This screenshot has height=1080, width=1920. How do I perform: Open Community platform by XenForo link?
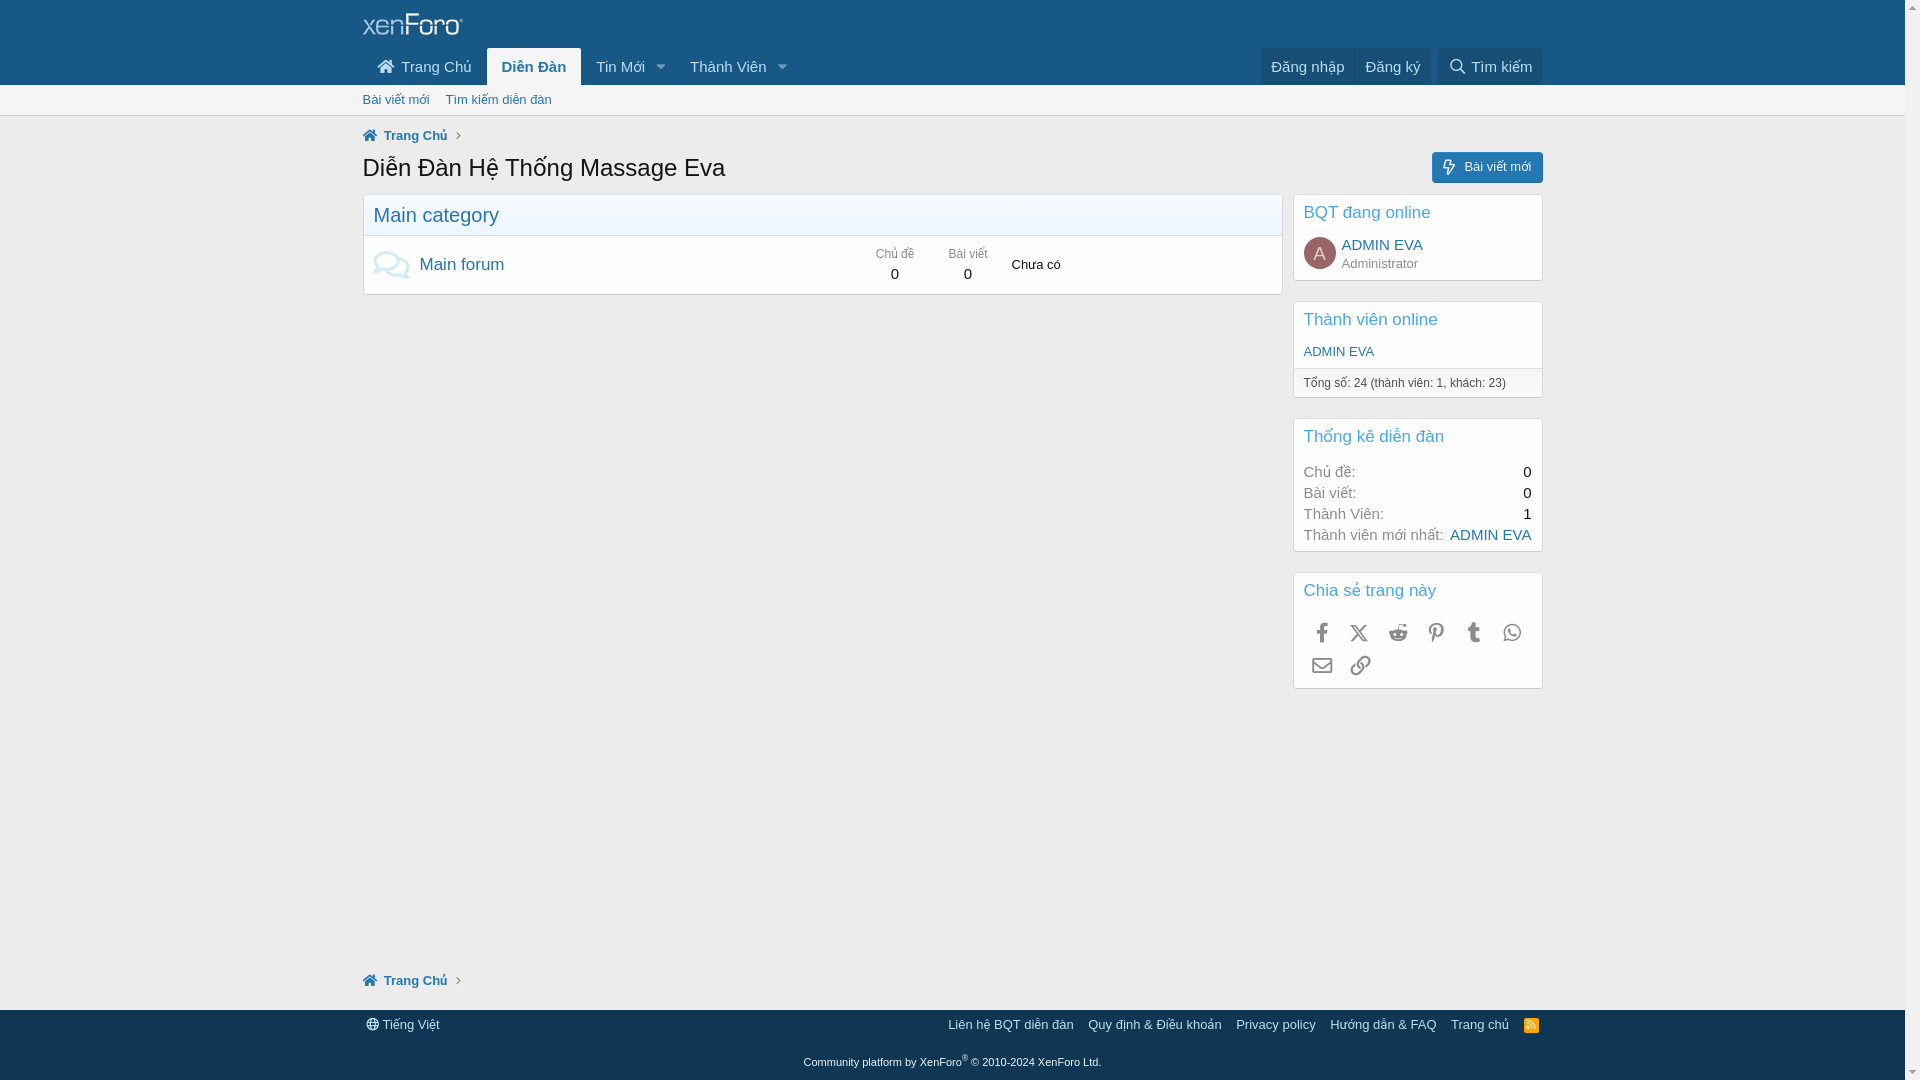952,1062
